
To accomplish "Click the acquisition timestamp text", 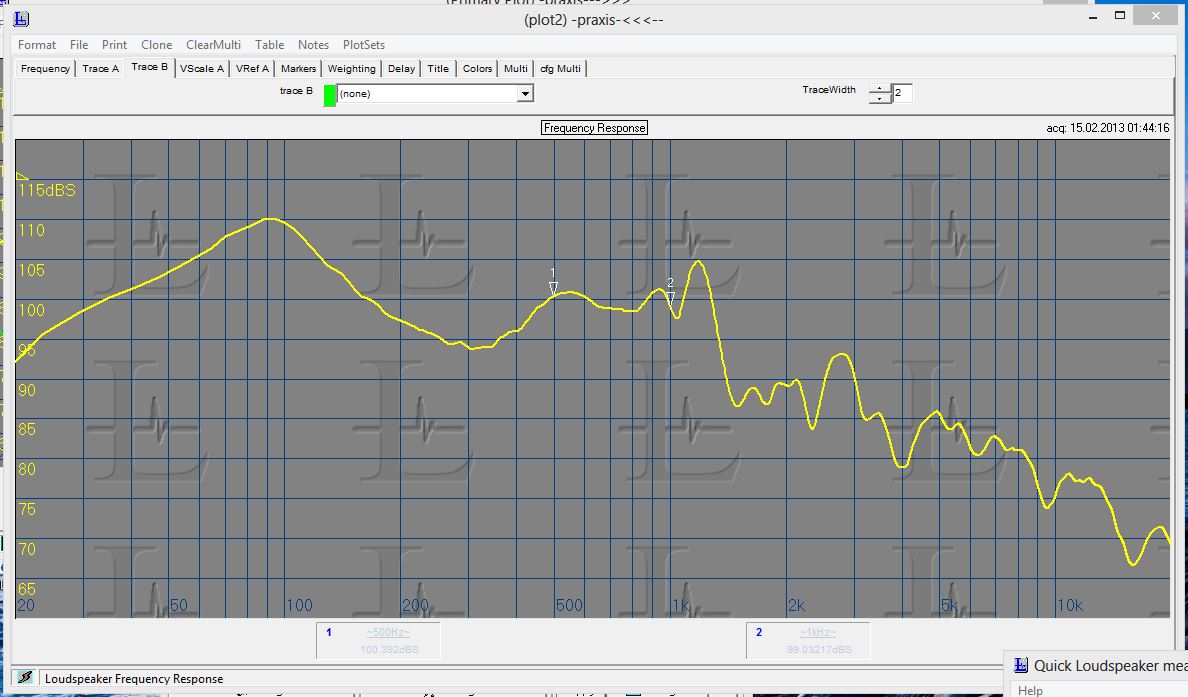I will point(1108,128).
